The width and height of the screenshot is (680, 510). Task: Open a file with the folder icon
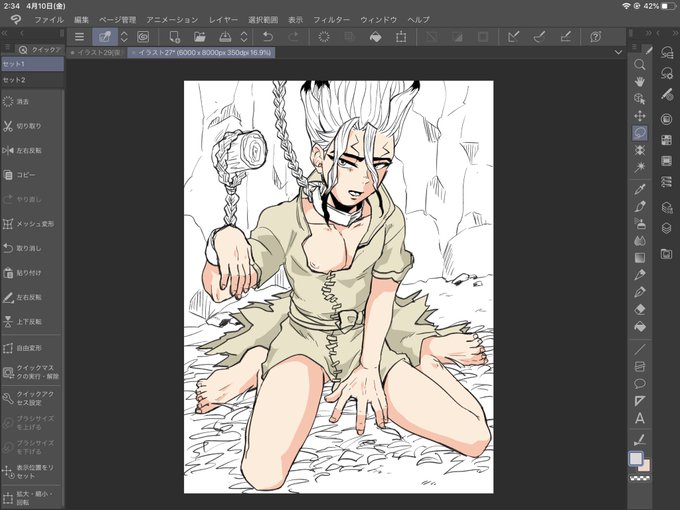click(x=199, y=37)
